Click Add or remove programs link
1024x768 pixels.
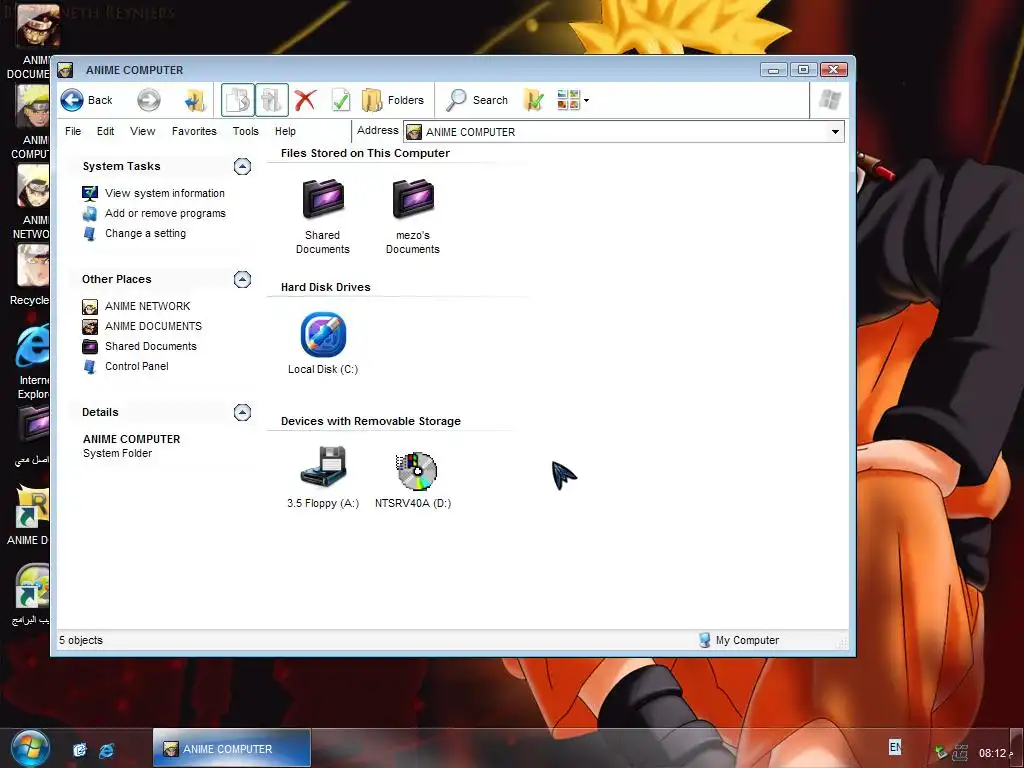(x=165, y=214)
